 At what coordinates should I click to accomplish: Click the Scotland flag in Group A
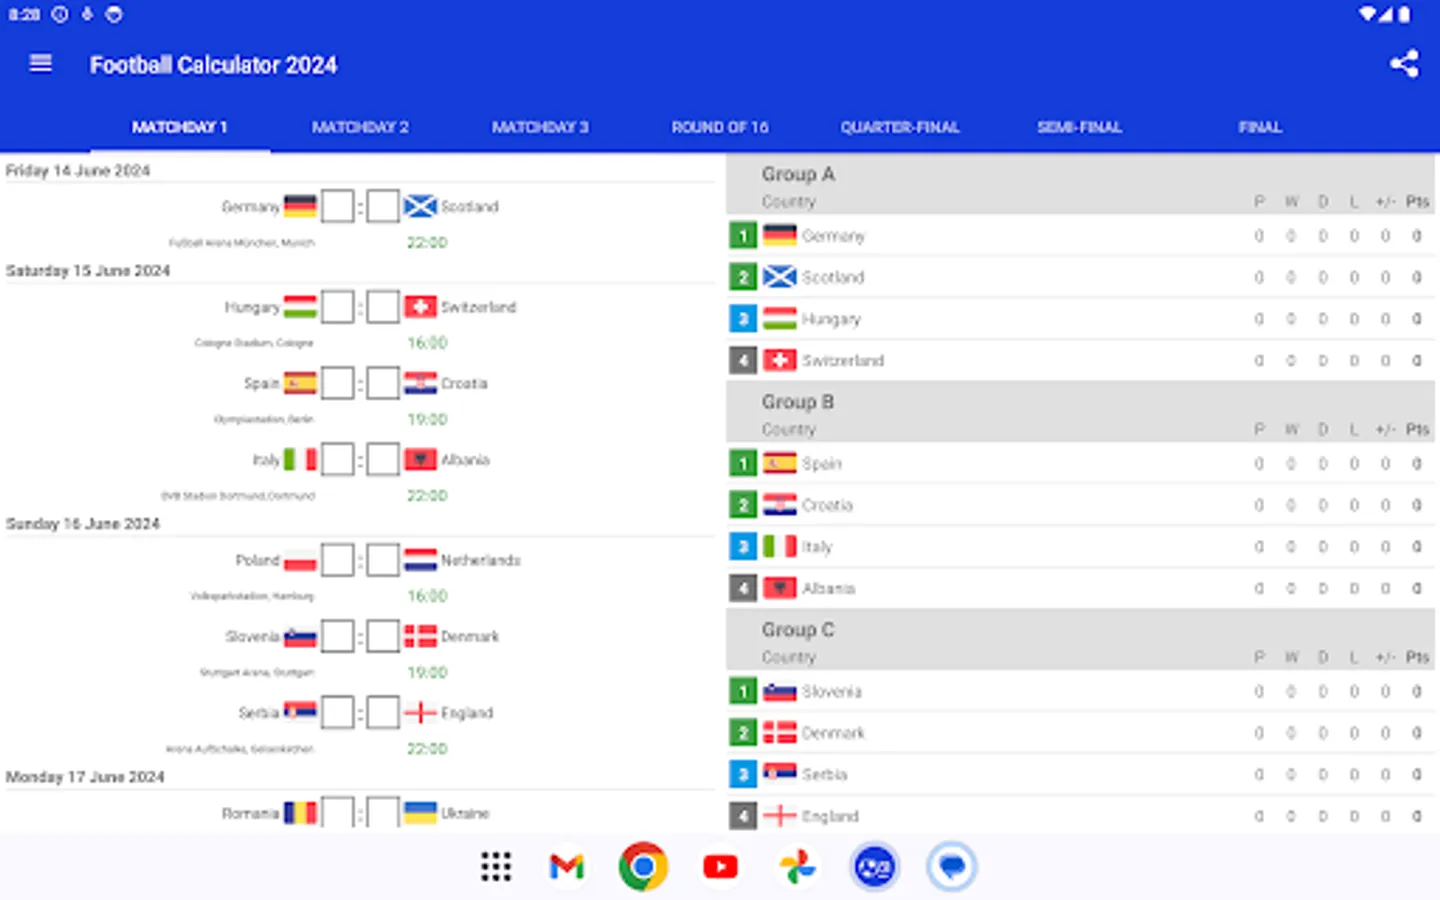click(x=779, y=276)
